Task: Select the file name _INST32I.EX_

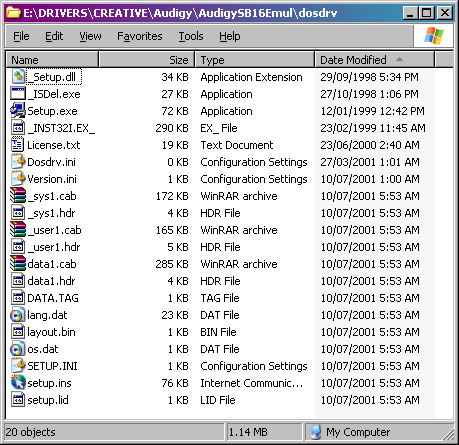Action: point(61,128)
